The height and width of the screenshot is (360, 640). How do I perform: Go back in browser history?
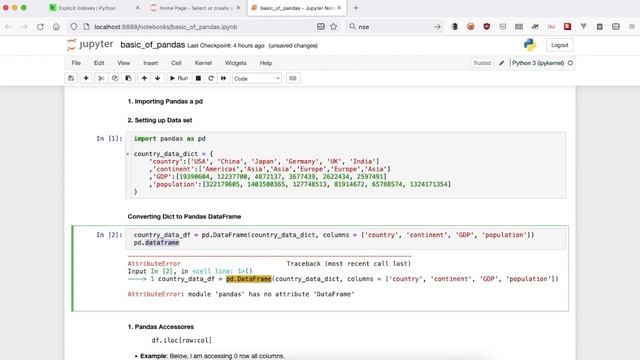coord(8,27)
